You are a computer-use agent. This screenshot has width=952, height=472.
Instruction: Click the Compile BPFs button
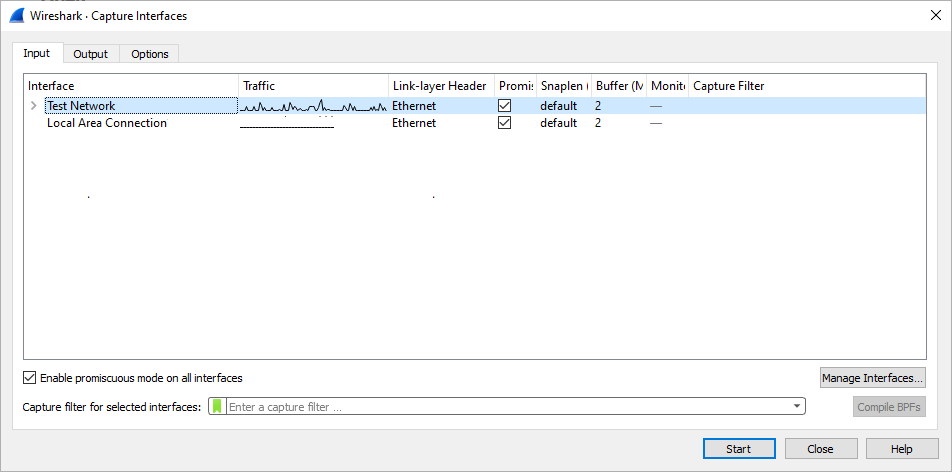click(889, 407)
